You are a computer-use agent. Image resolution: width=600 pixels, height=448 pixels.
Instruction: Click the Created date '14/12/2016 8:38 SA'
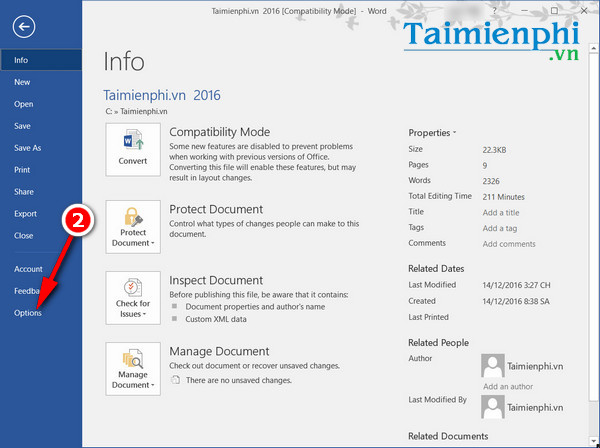tap(516, 301)
